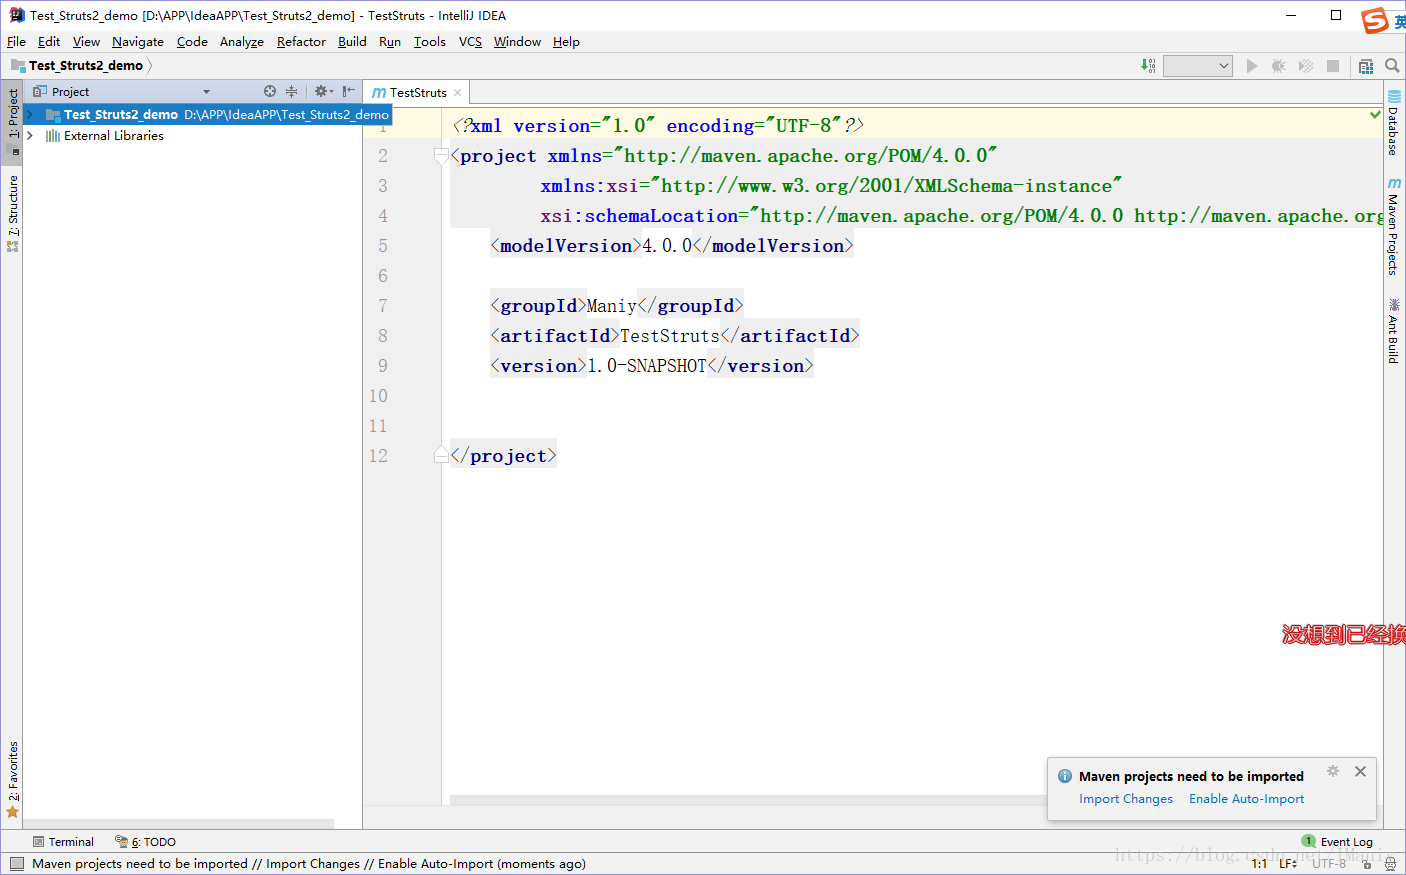Click the Import Changes link
This screenshot has width=1406, height=875.
point(1126,799)
